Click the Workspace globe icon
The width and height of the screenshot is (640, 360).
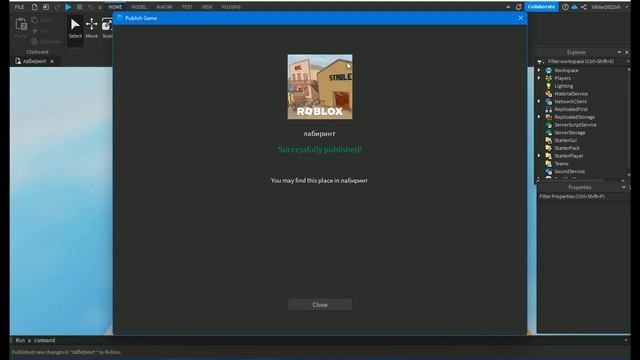(549, 70)
